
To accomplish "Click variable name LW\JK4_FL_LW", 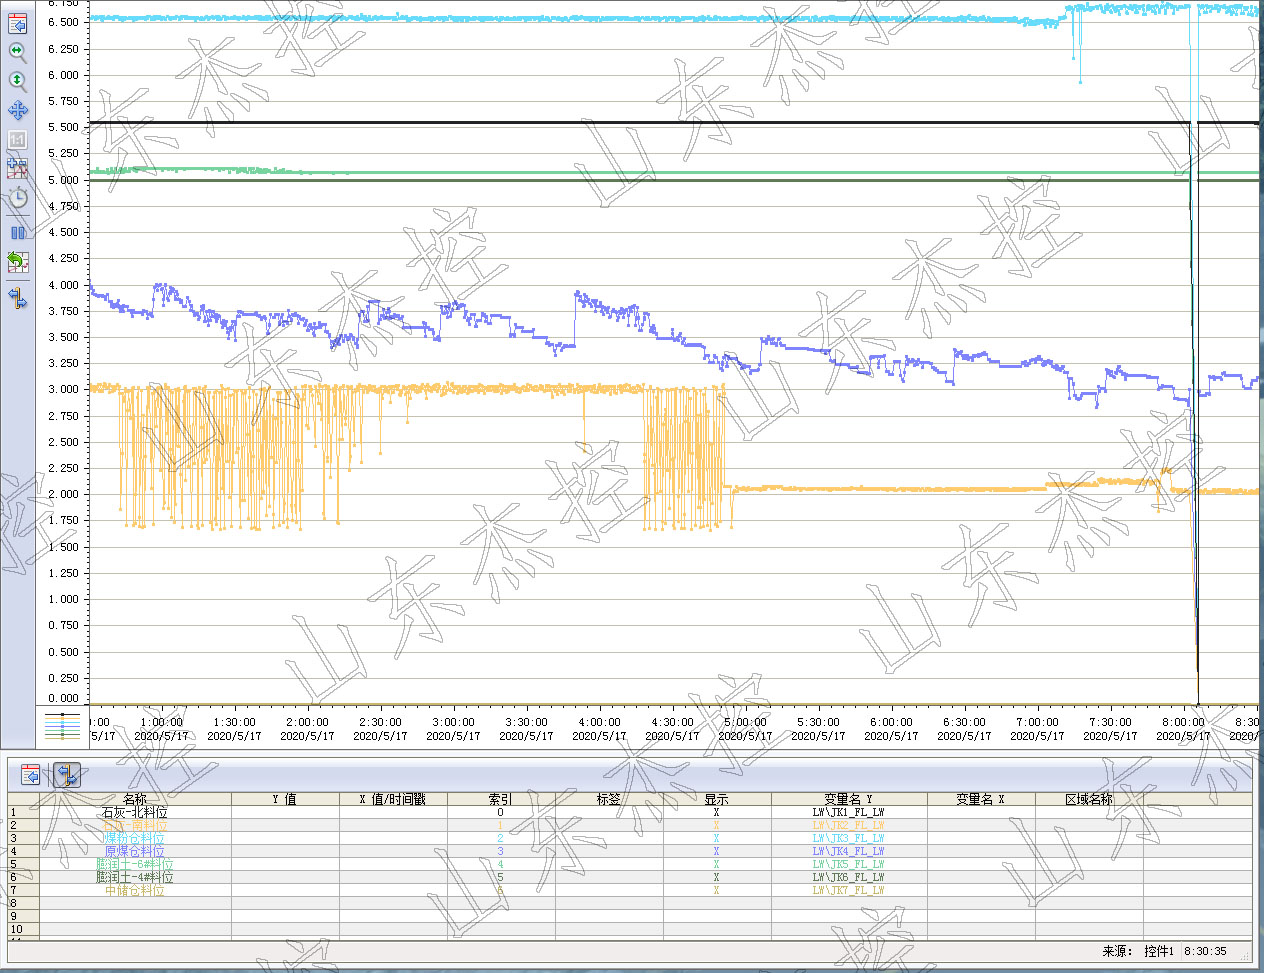I will (849, 851).
